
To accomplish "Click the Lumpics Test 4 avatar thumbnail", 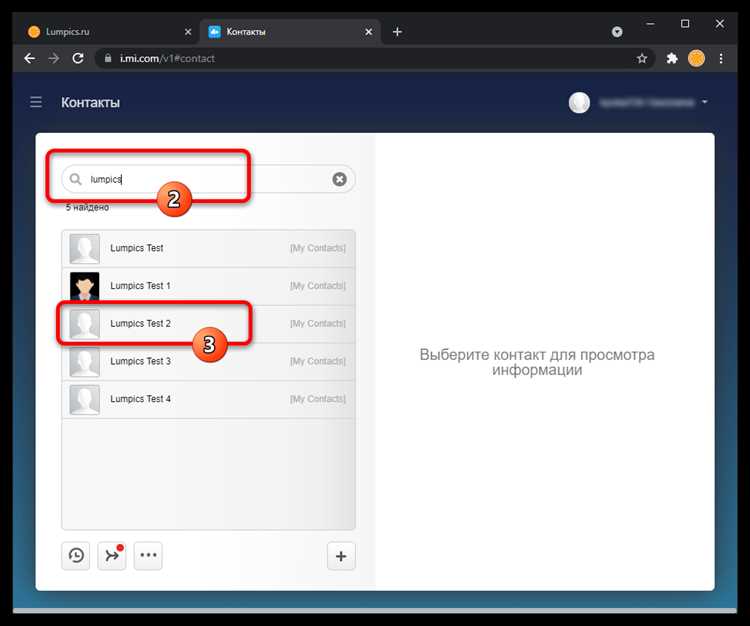I will pyautogui.click(x=85, y=399).
